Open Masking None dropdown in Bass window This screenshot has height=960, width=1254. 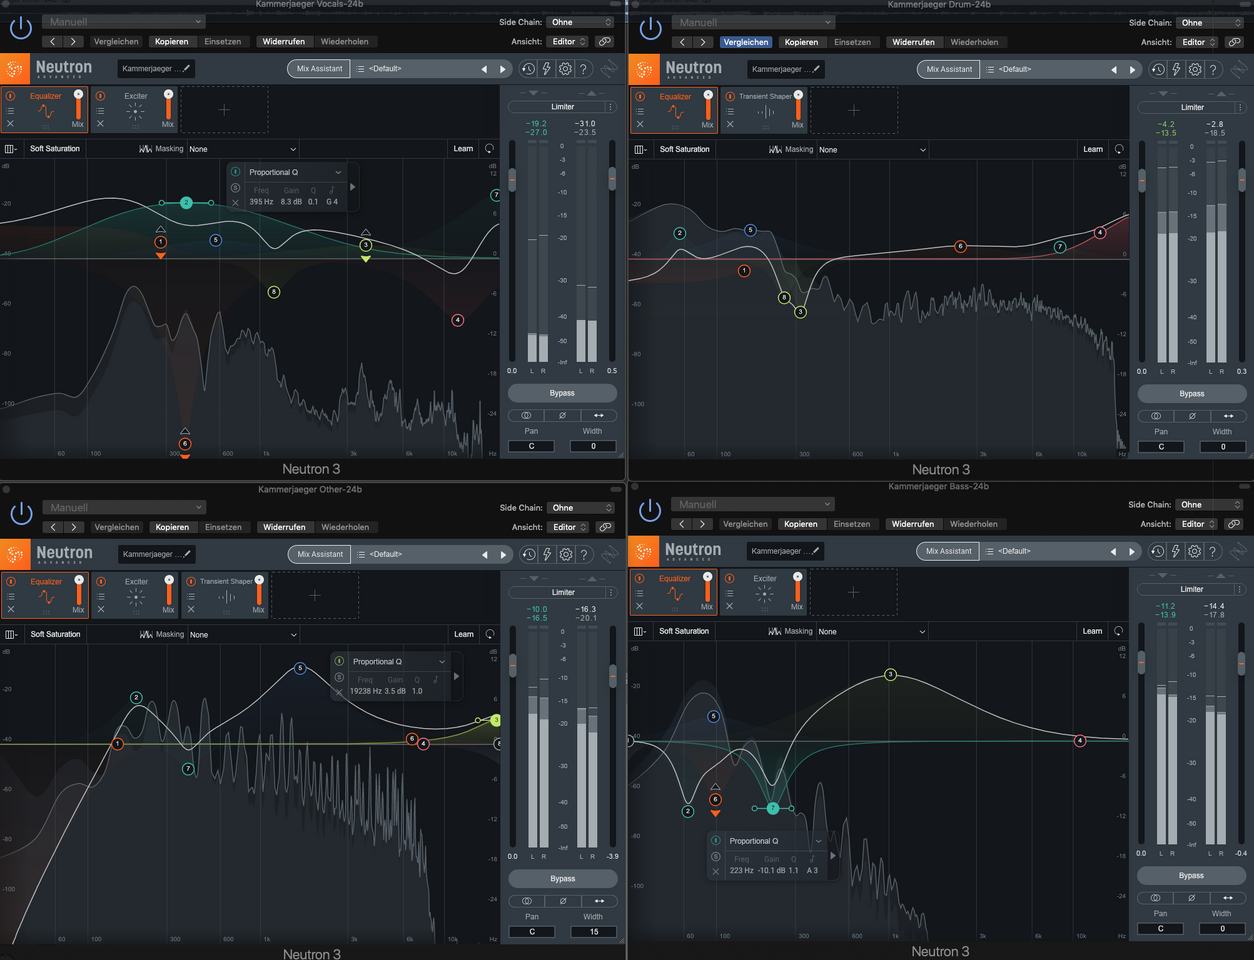(871, 631)
